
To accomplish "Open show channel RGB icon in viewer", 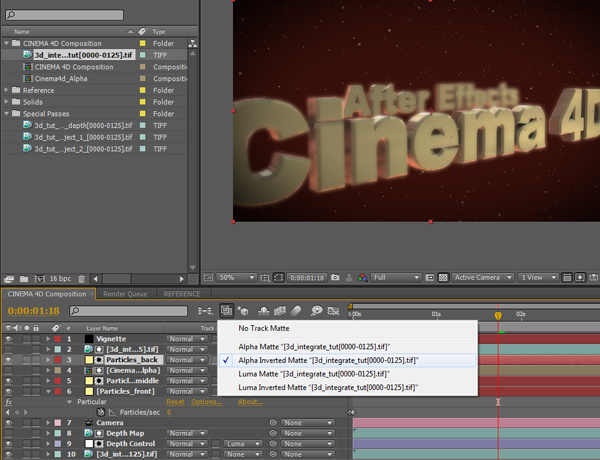I will 362,277.
